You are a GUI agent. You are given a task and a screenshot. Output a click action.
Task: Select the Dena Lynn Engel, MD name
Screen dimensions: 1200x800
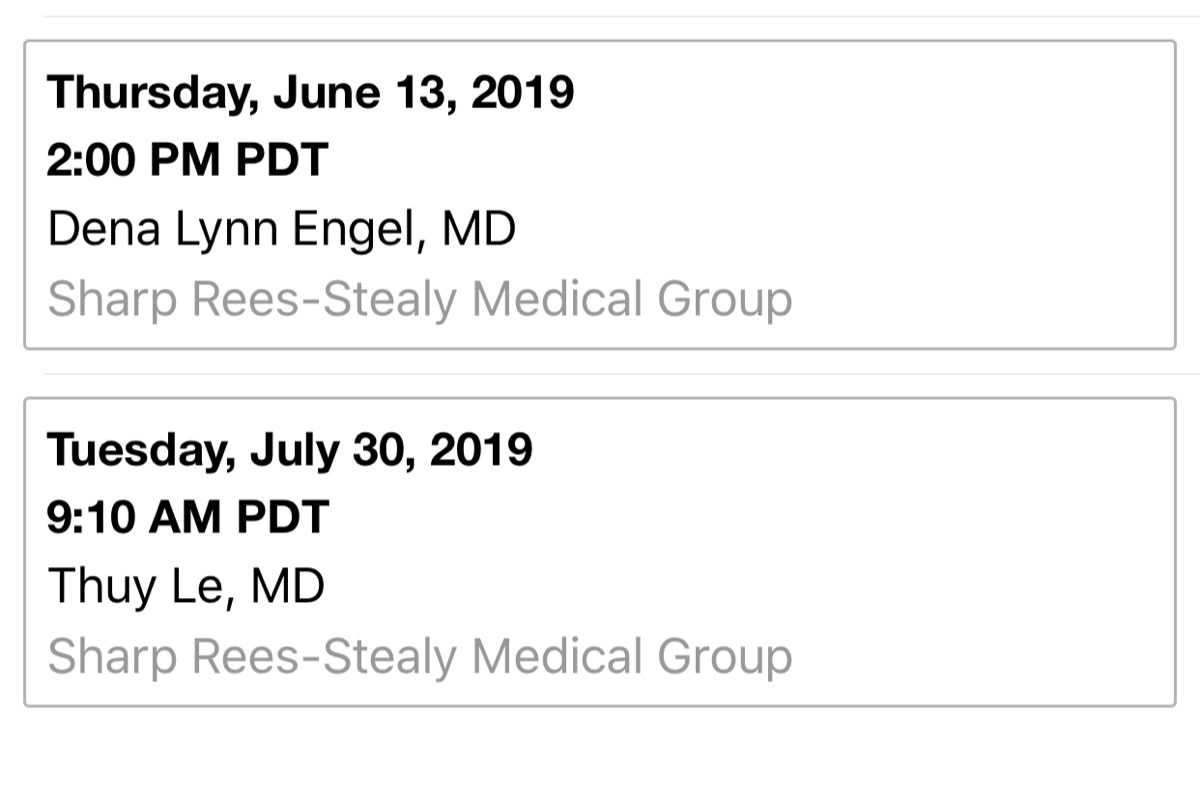tap(282, 231)
